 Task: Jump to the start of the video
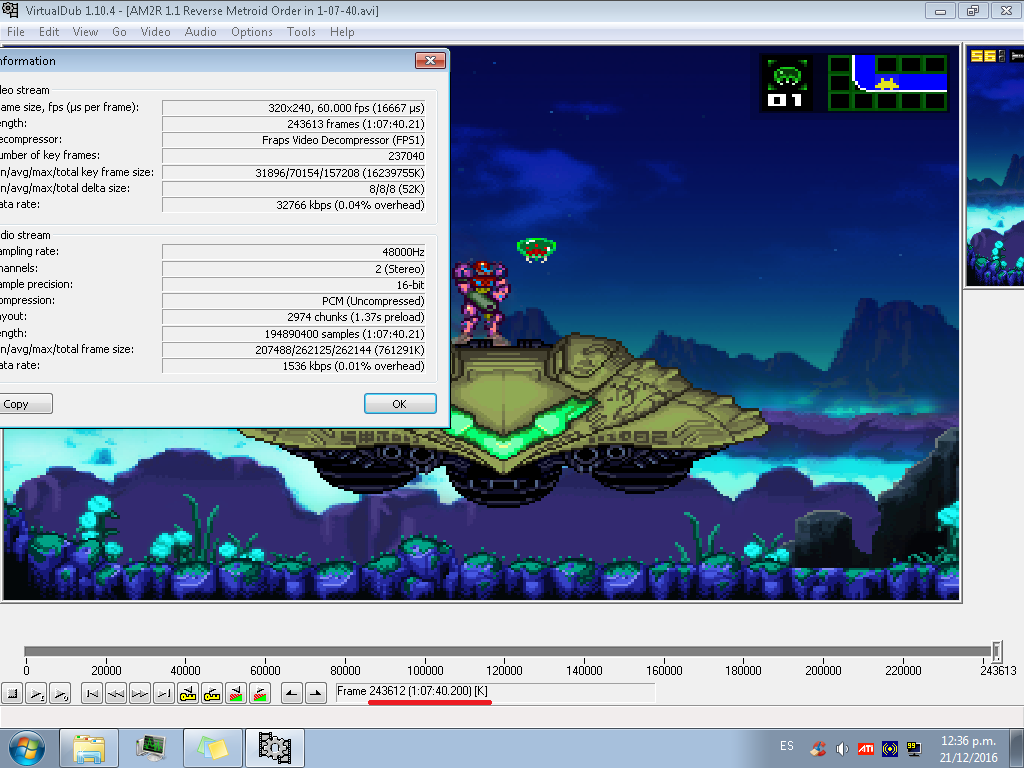click(x=92, y=693)
